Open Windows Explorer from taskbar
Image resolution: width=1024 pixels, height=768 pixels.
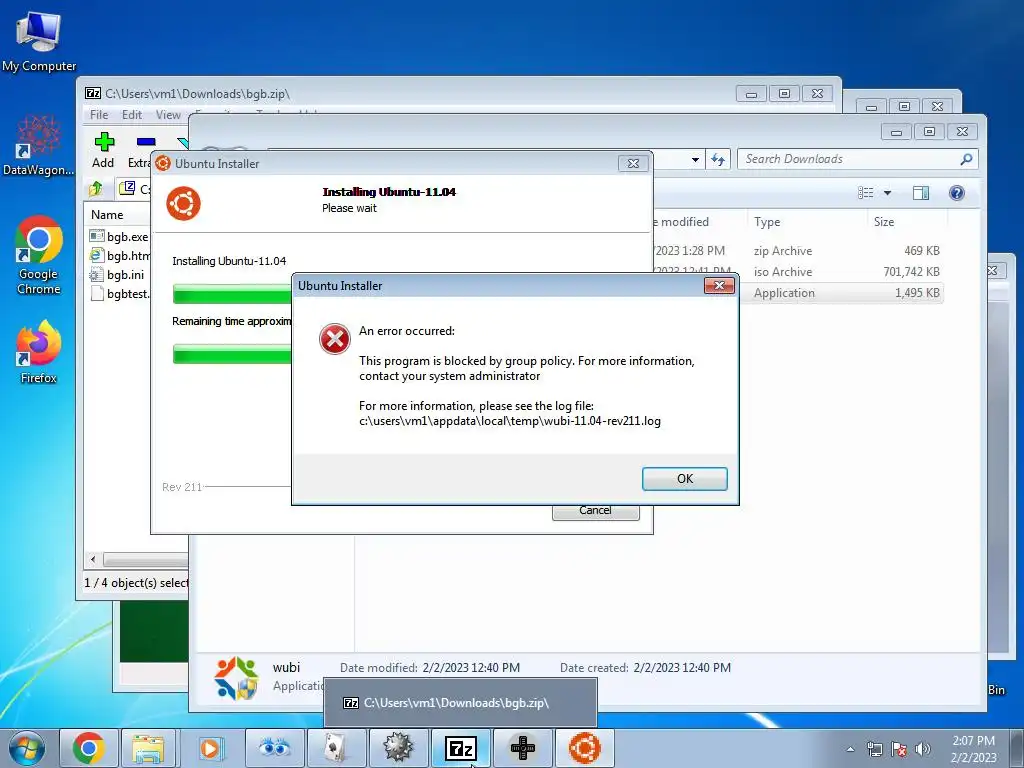(148, 748)
